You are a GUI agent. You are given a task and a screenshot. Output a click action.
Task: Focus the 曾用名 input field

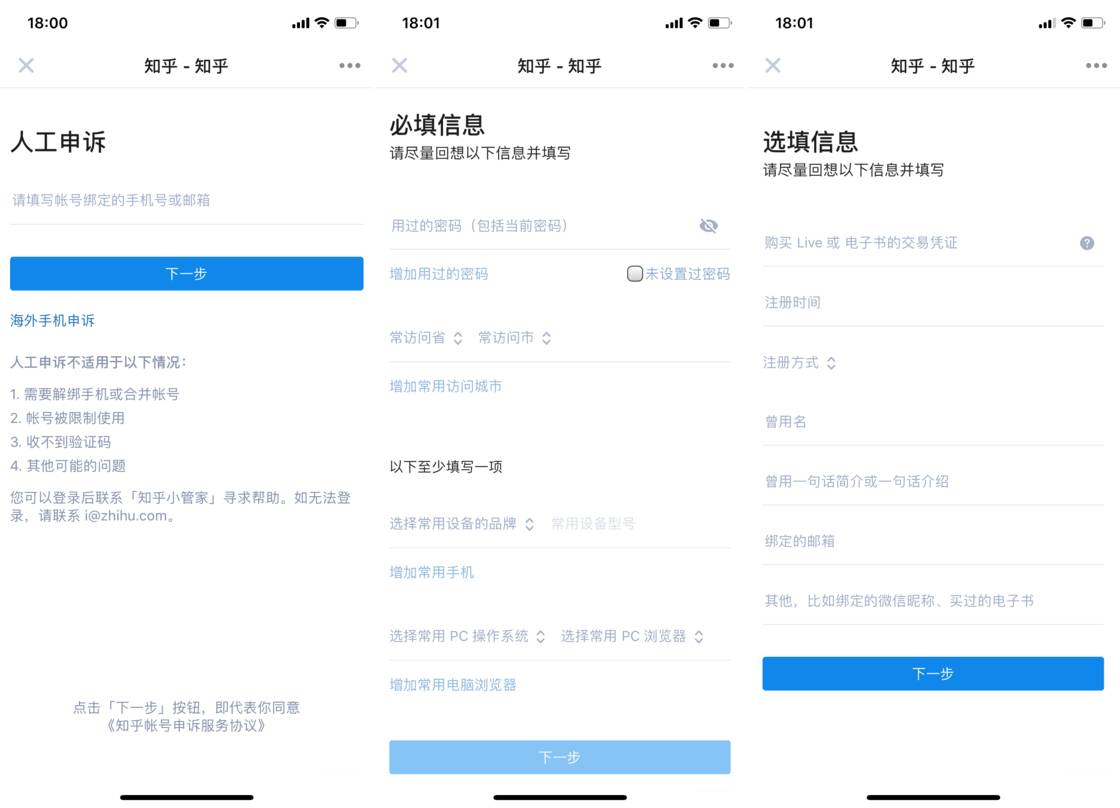[933, 422]
